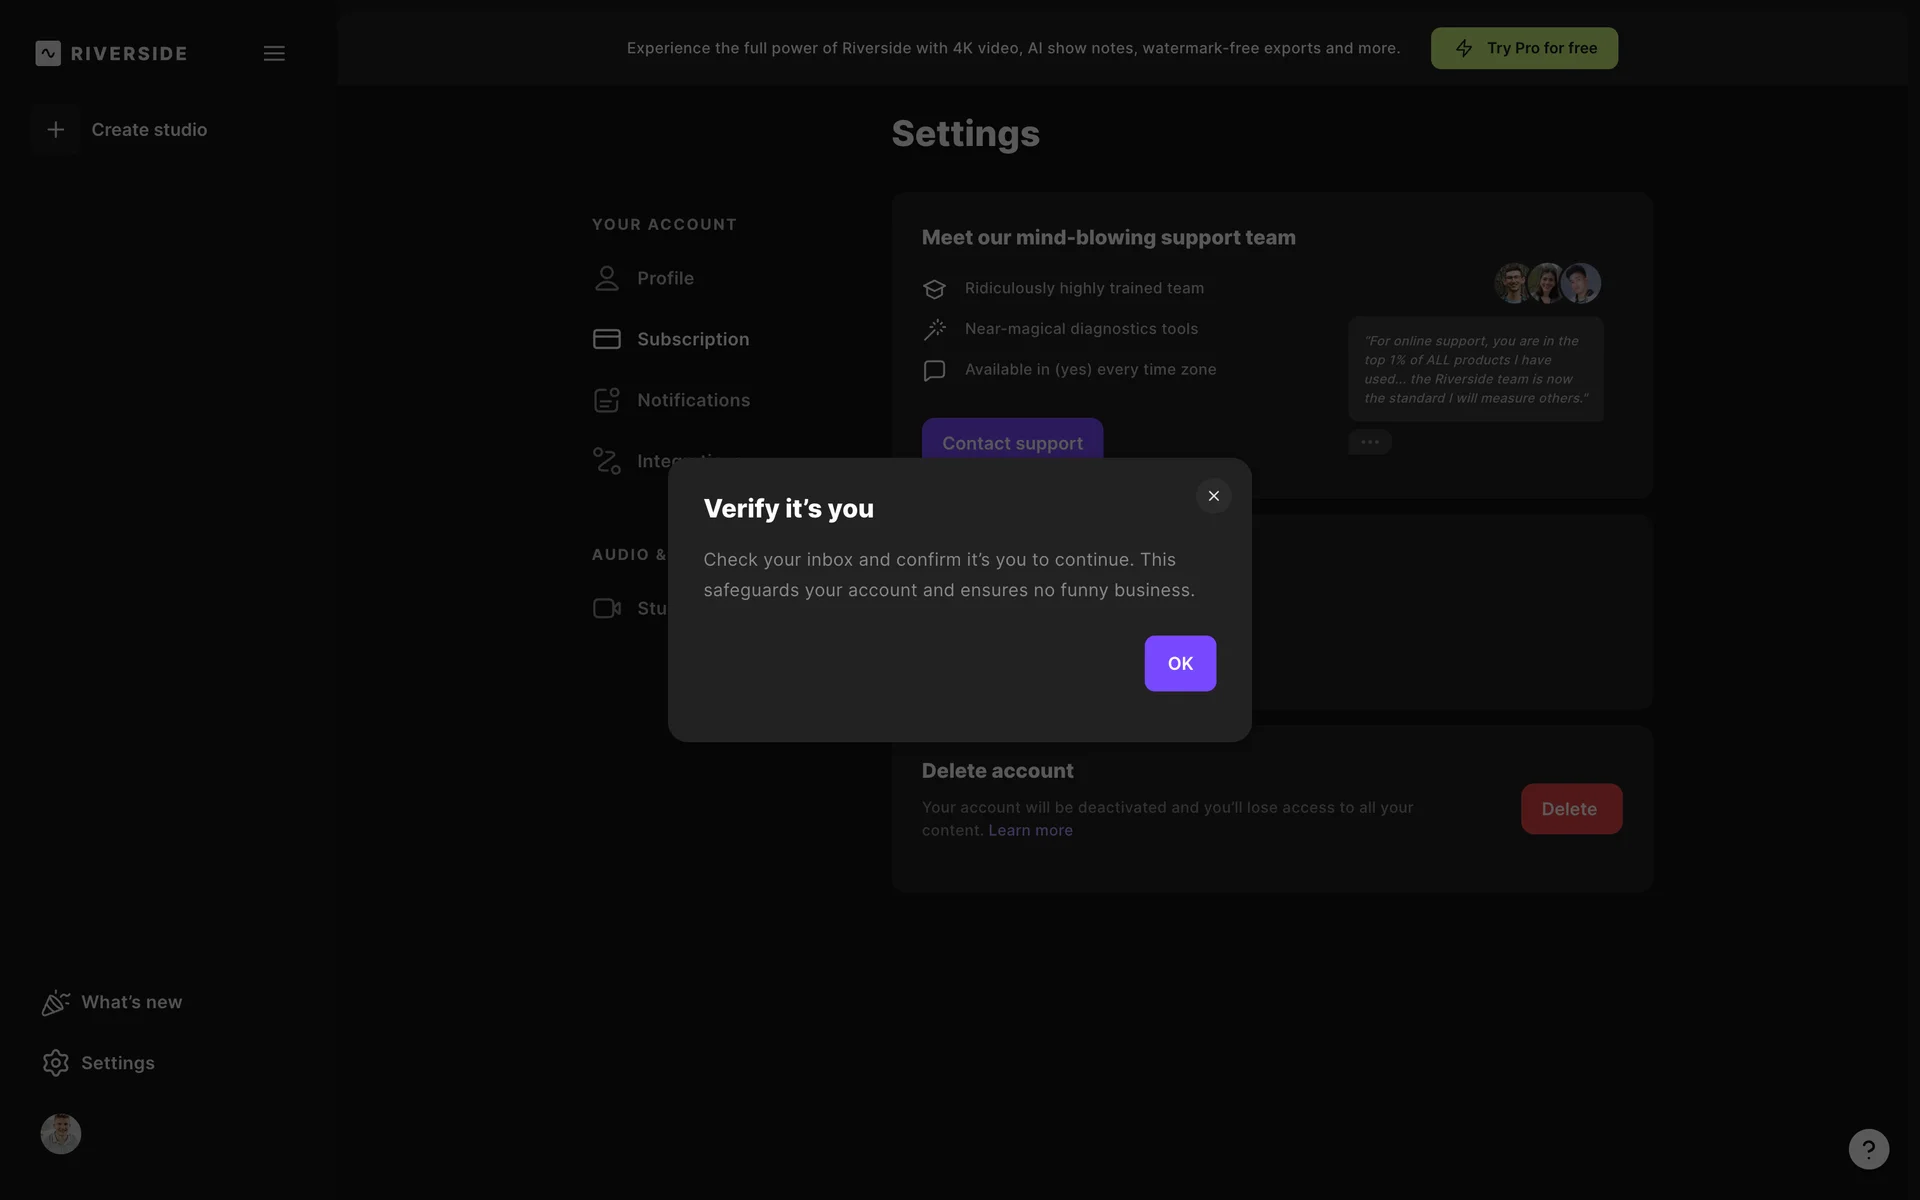
Task: Click the Profile person icon
Action: click(606, 278)
